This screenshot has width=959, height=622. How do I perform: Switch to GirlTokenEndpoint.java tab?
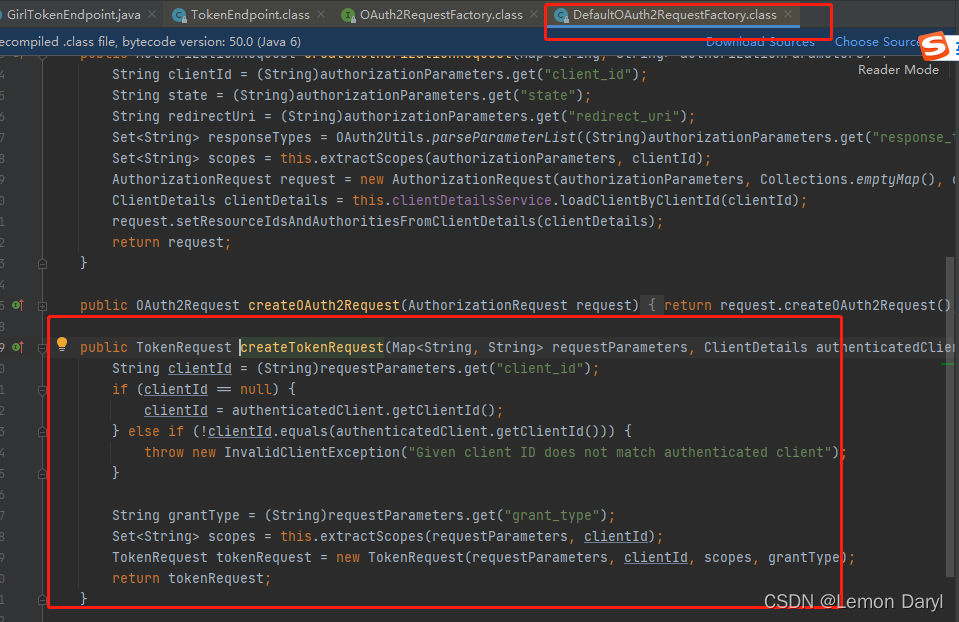[73, 15]
